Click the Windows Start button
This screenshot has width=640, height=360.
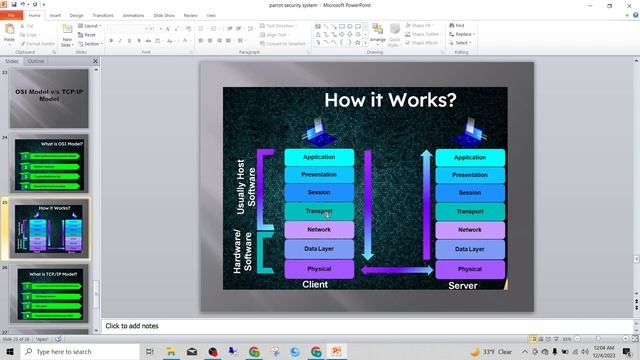(x=10, y=351)
